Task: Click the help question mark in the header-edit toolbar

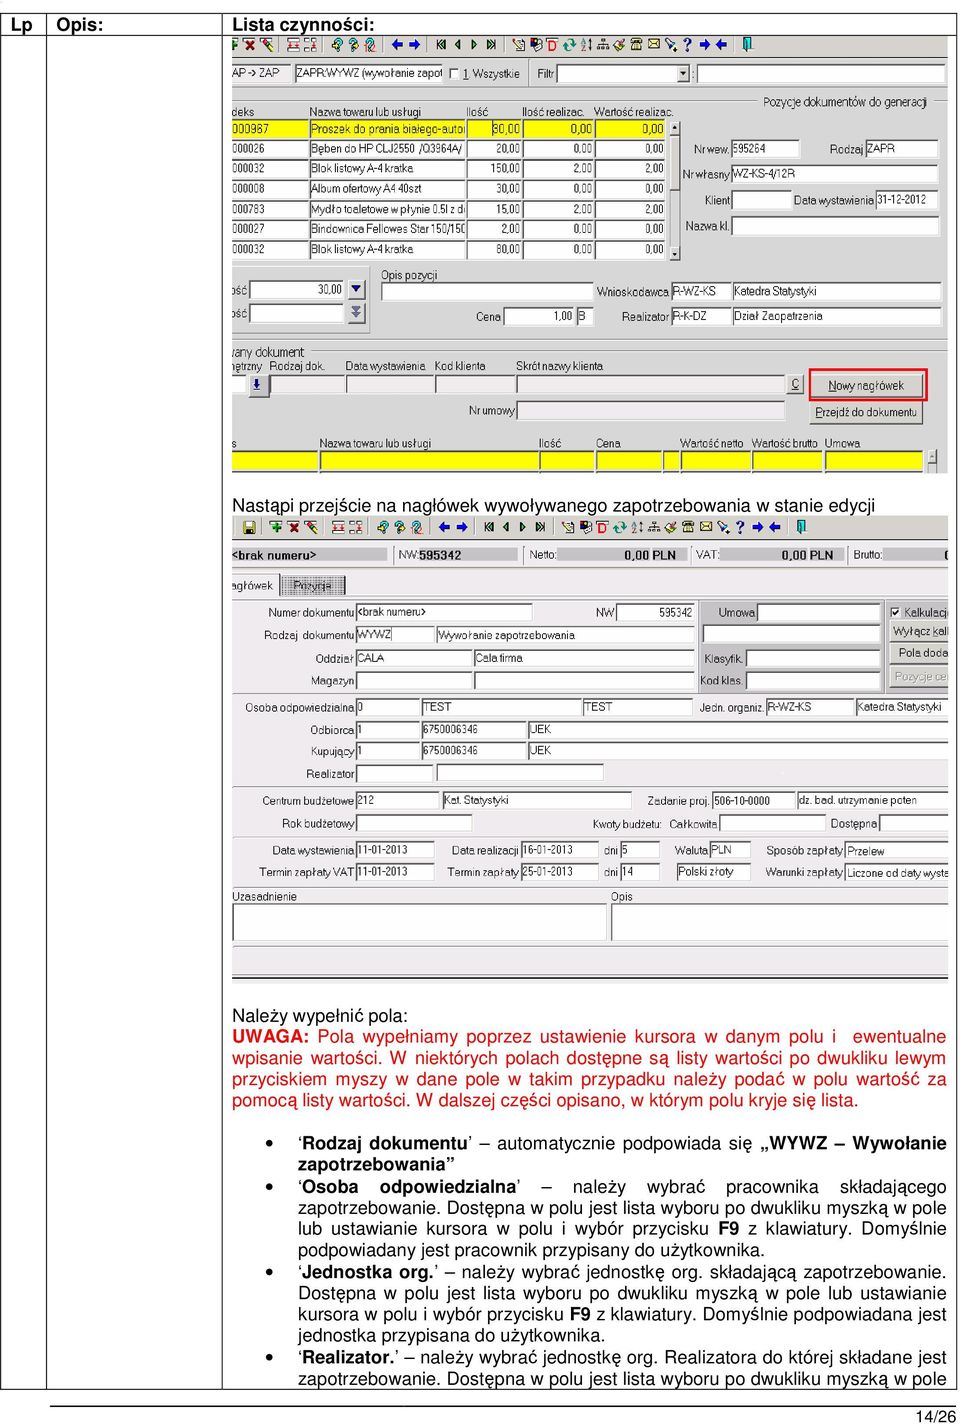Action: click(740, 527)
